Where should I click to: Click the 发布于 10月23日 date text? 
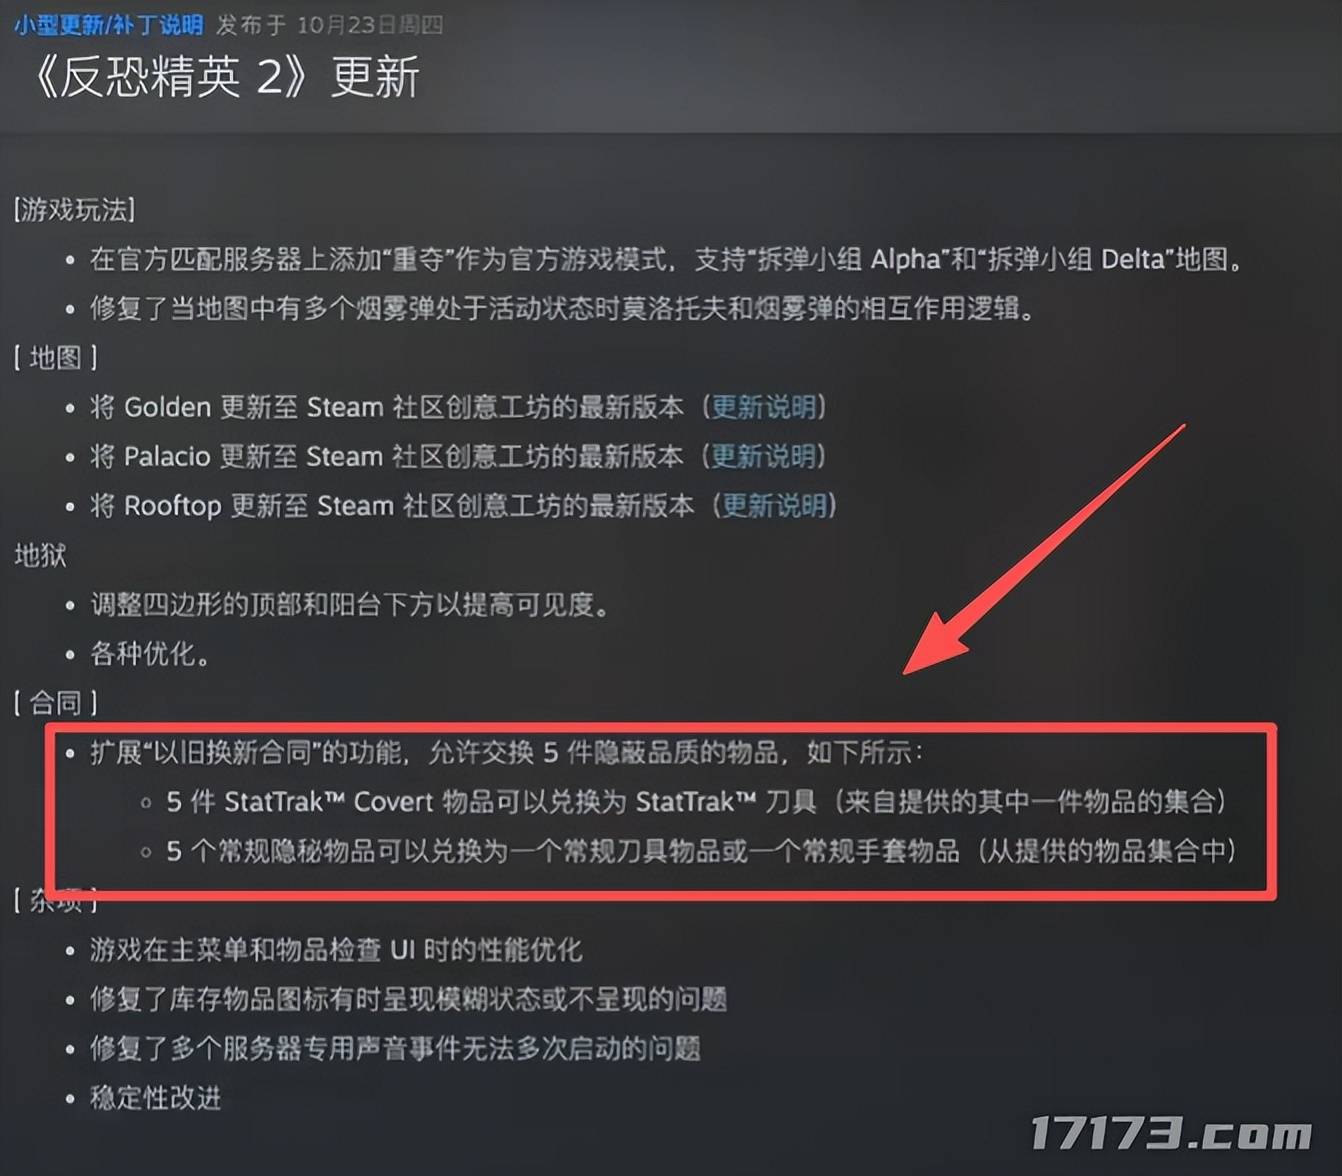[330, 24]
